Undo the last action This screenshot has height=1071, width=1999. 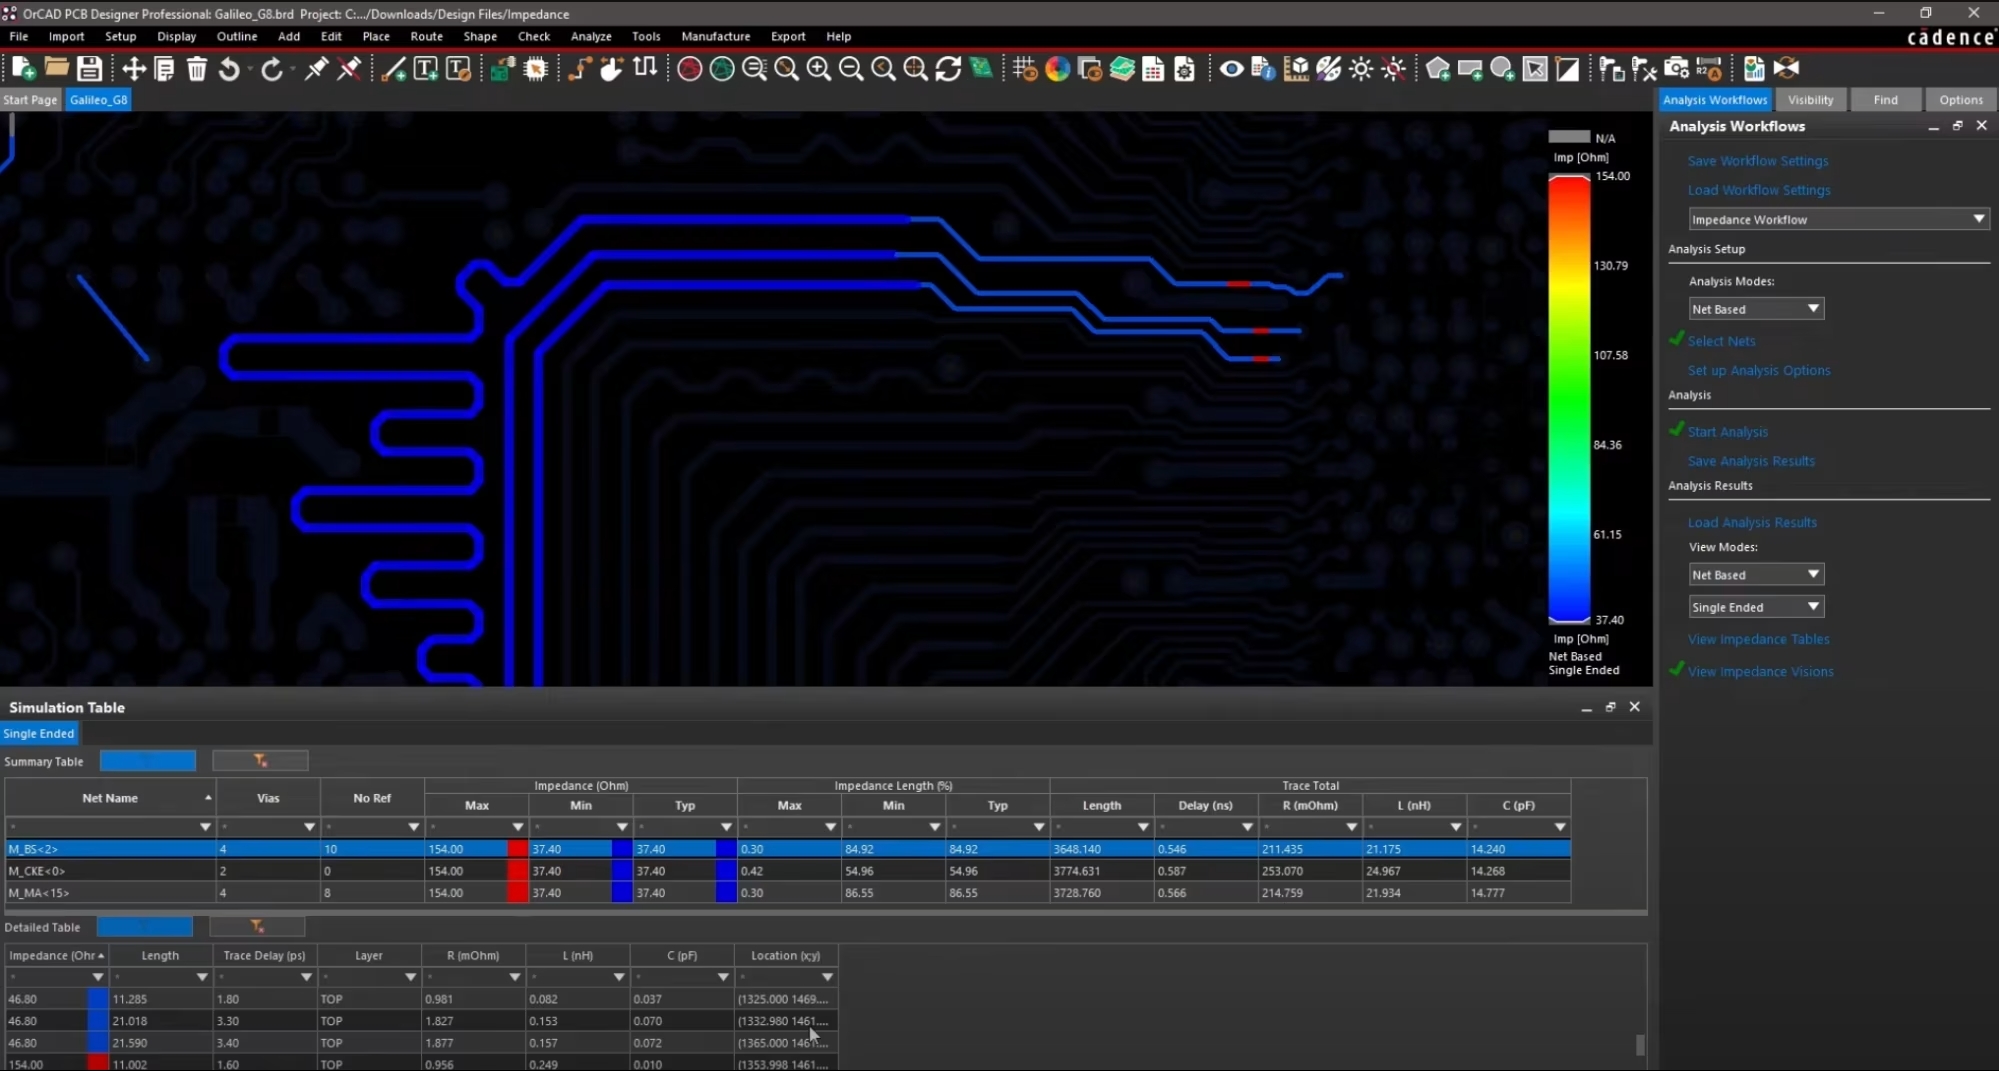229,68
